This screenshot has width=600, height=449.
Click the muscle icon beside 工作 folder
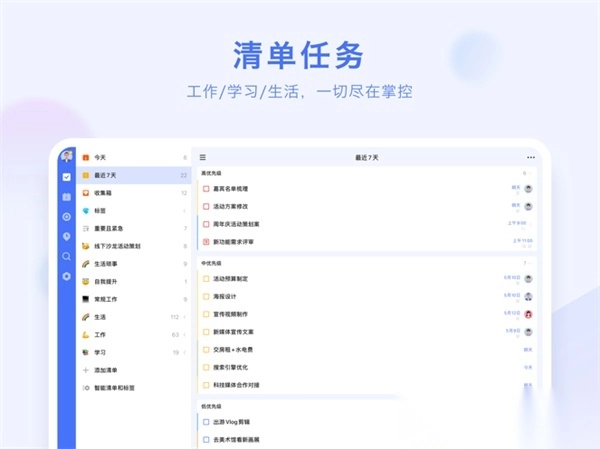[x=86, y=335]
